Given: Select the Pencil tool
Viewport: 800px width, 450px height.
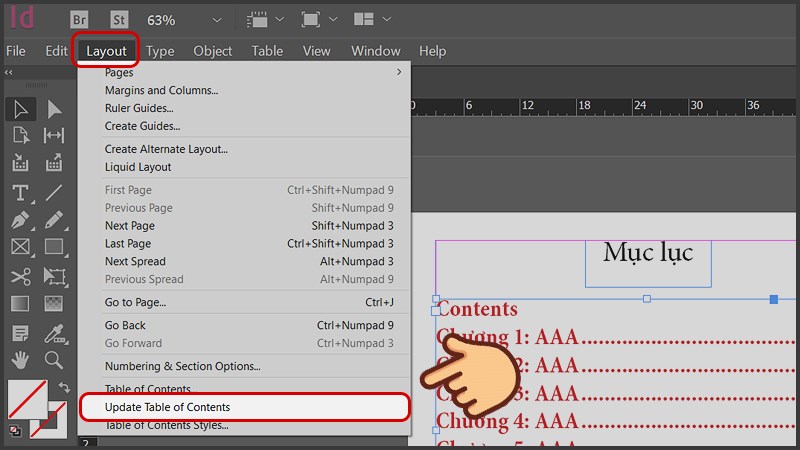Looking at the screenshot, I should (54, 220).
